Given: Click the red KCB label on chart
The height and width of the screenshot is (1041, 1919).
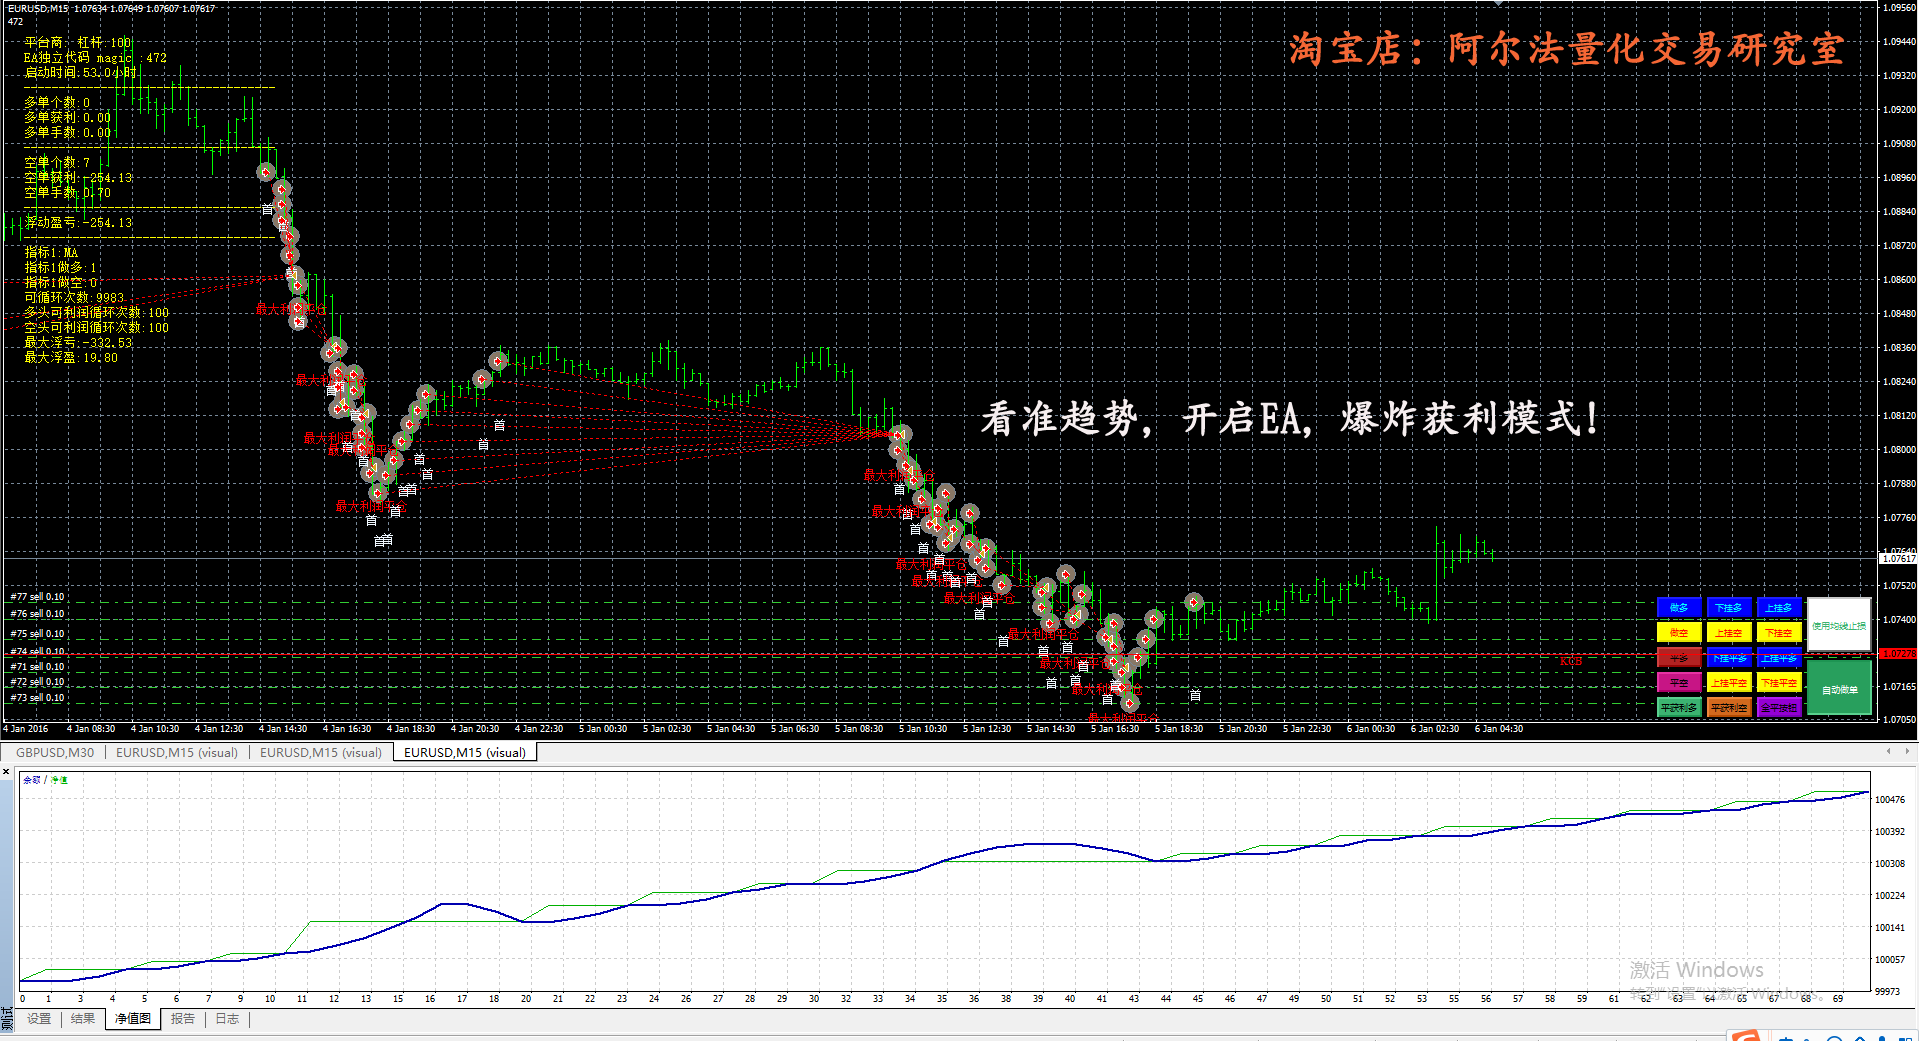Looking at the screenshot, I should tap(1571, 662).
